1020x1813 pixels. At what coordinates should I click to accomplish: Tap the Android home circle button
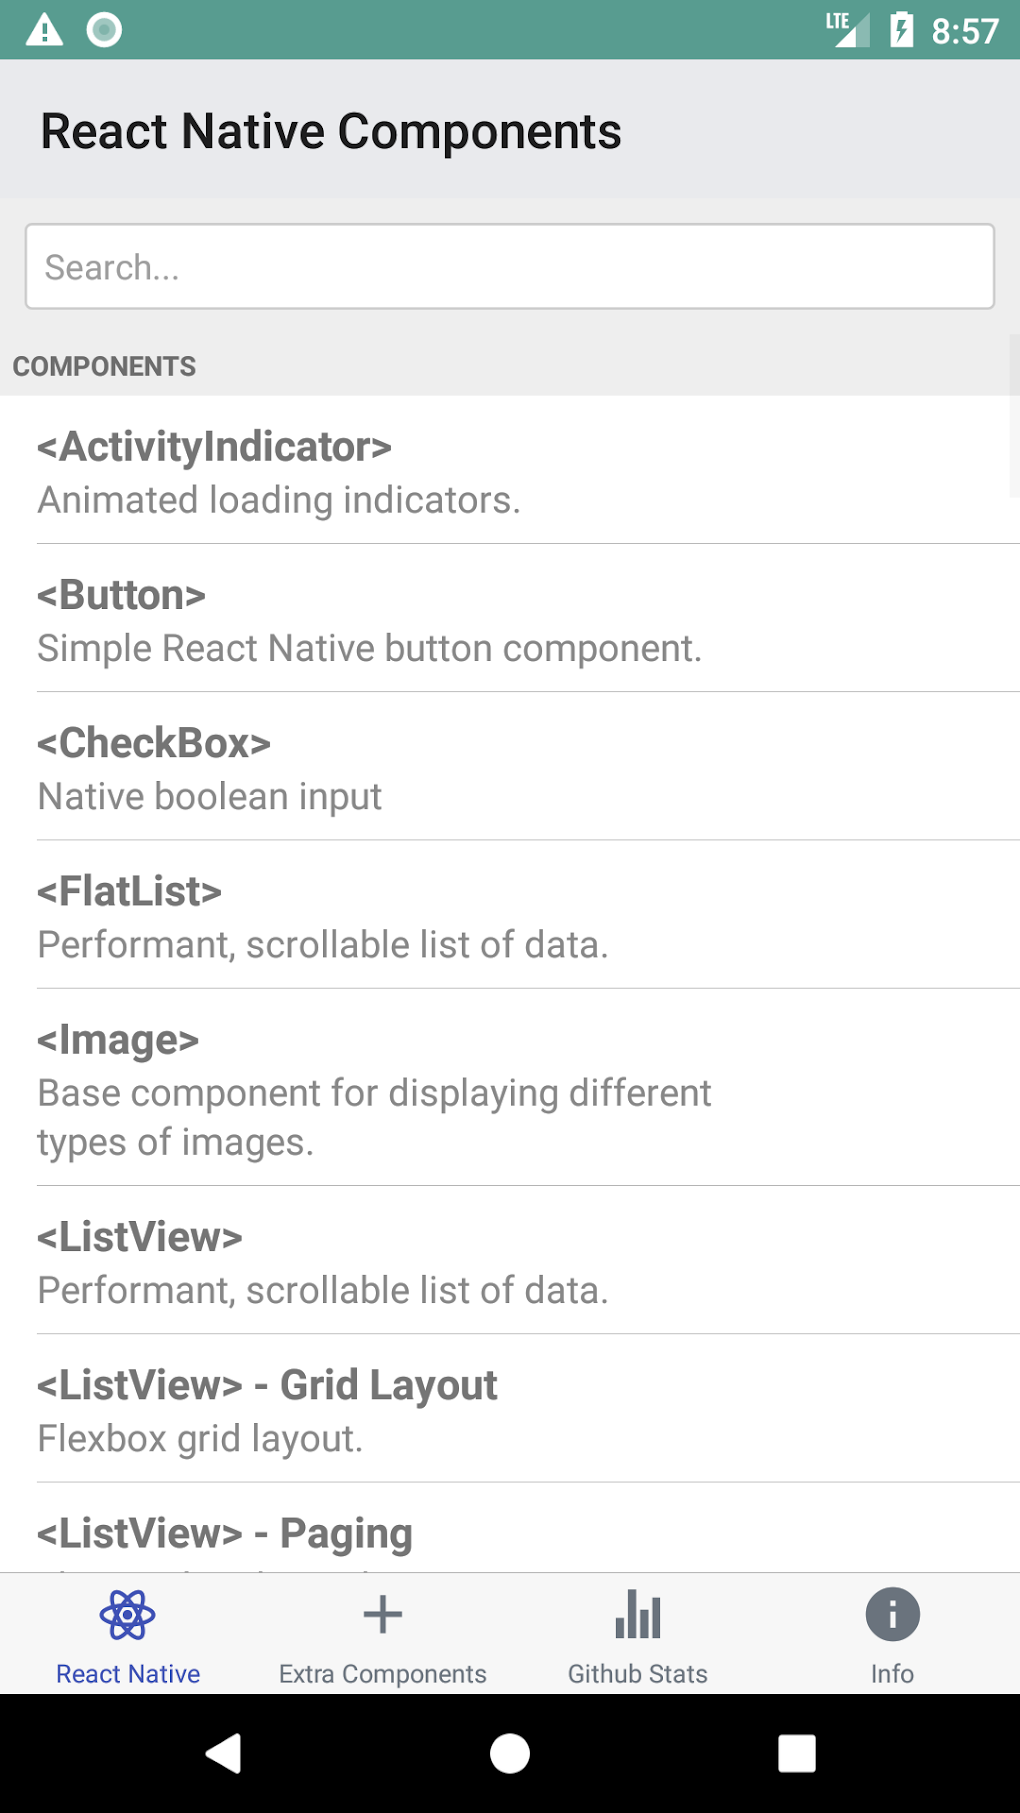tap(510, 1752)
